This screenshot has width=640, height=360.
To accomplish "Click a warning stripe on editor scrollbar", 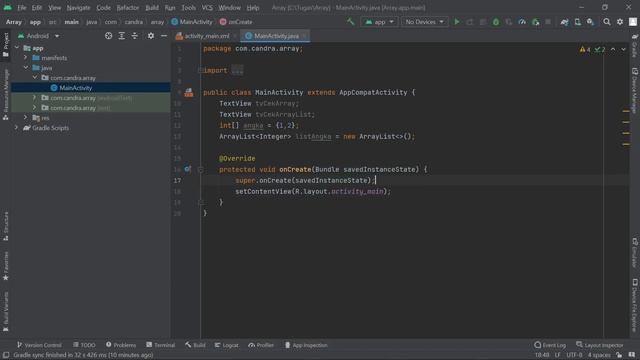I will [x=626, y=111].
